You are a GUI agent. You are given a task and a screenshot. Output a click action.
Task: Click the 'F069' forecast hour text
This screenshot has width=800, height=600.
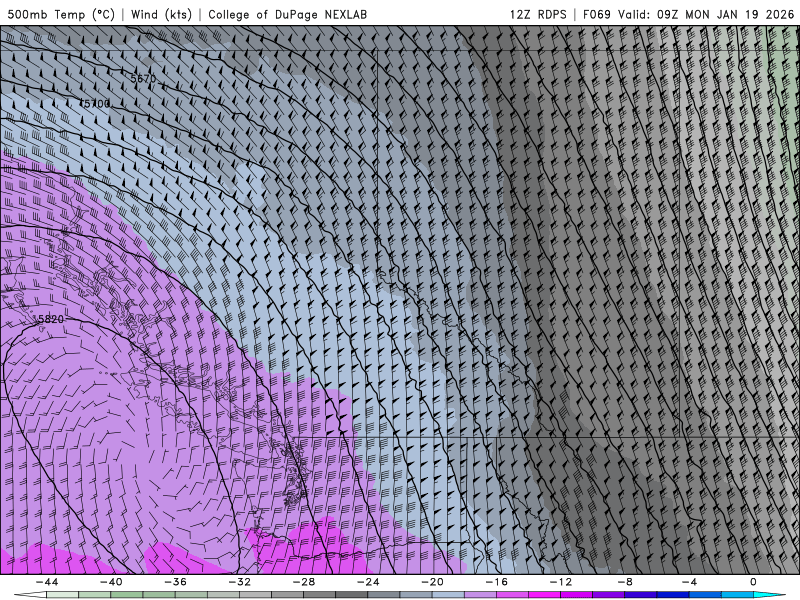point(596,14)
